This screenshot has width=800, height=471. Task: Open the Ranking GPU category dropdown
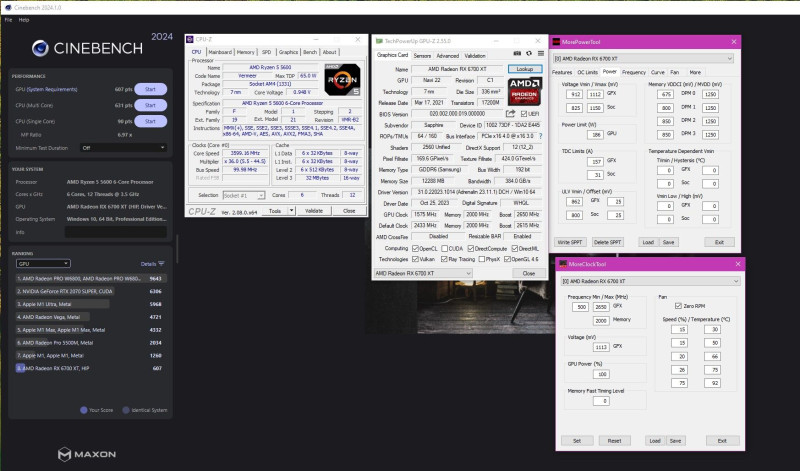(43, 264)
